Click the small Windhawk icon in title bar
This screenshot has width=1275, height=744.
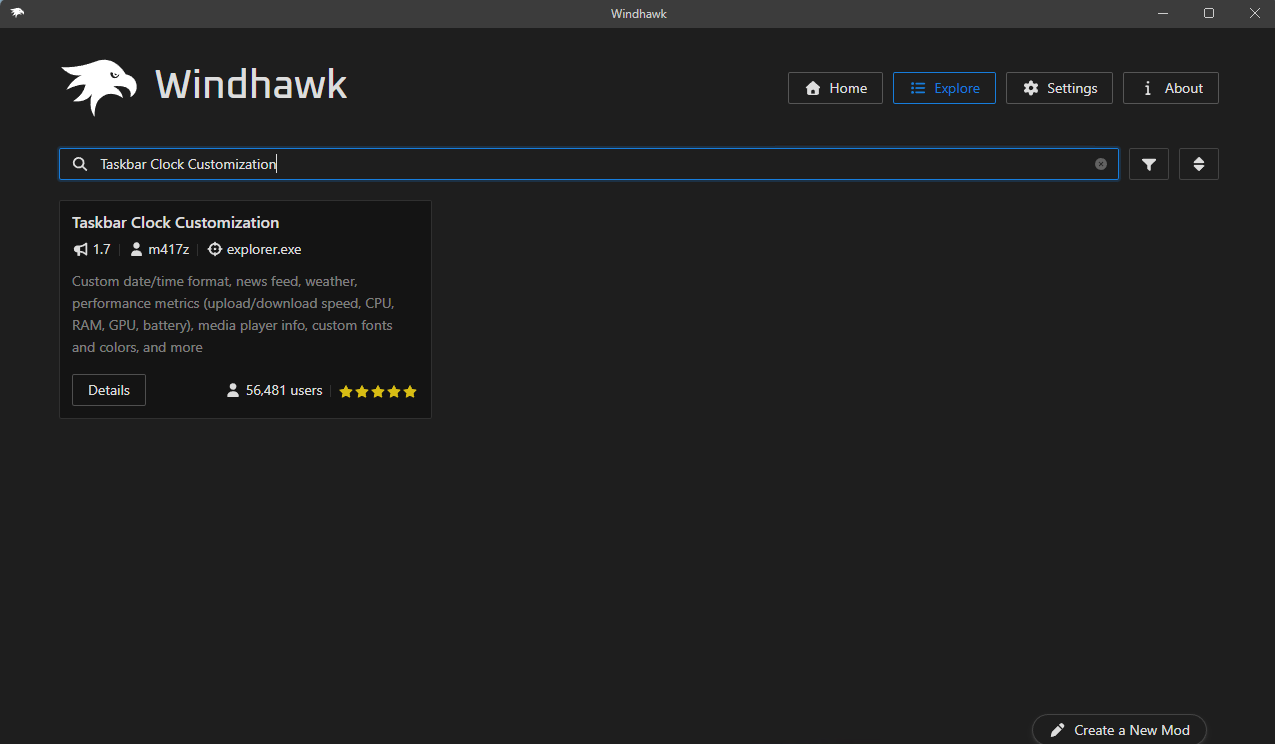click(17, 13)
